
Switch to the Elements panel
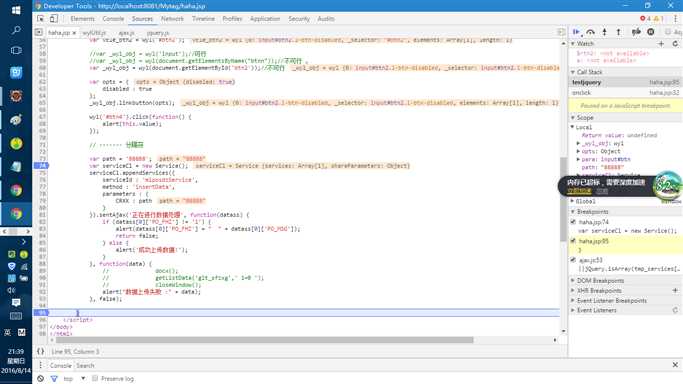click(x=82, y=19)
